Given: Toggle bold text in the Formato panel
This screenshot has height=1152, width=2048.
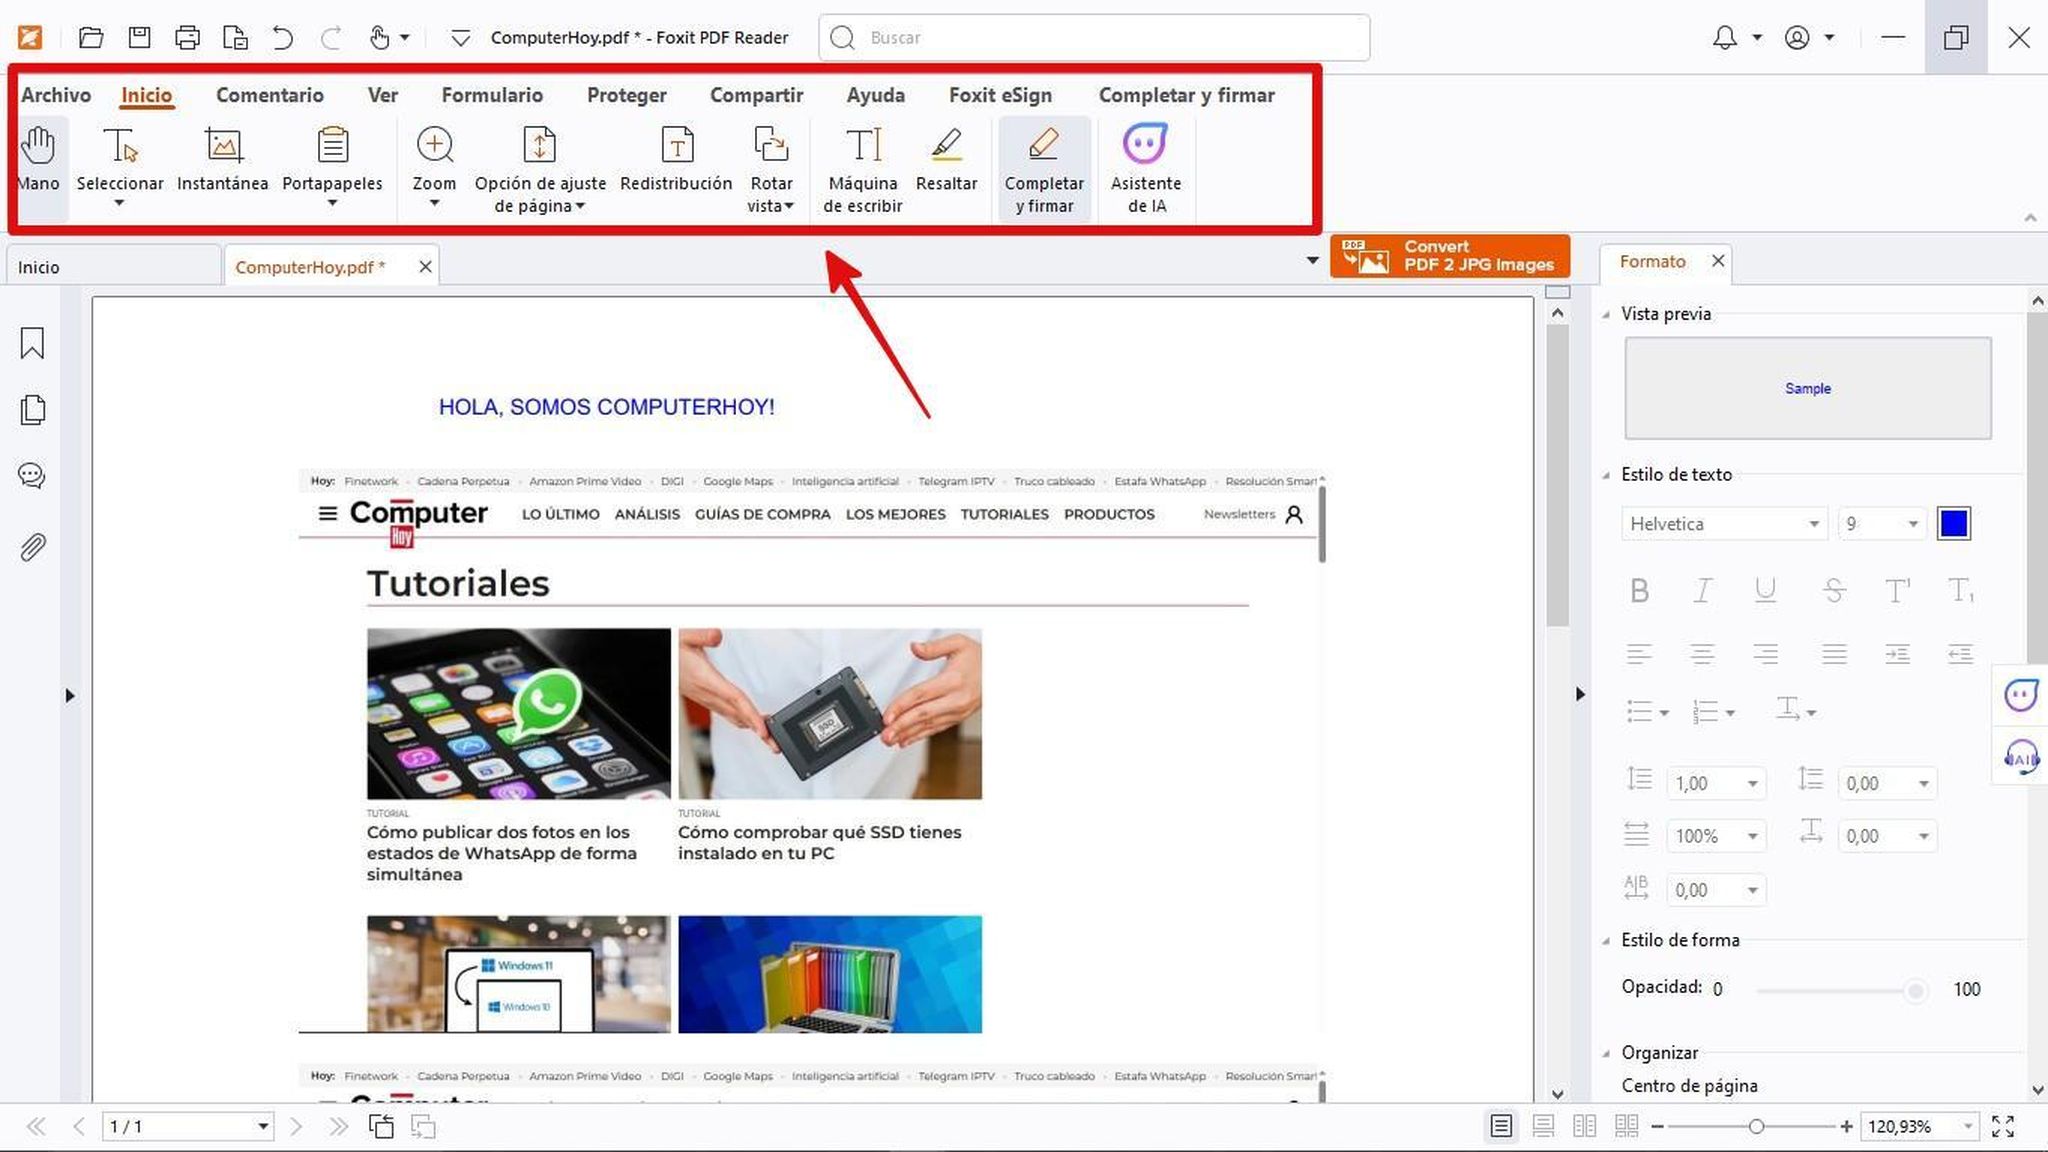Looking at the screenshot, I should 1639,590.
